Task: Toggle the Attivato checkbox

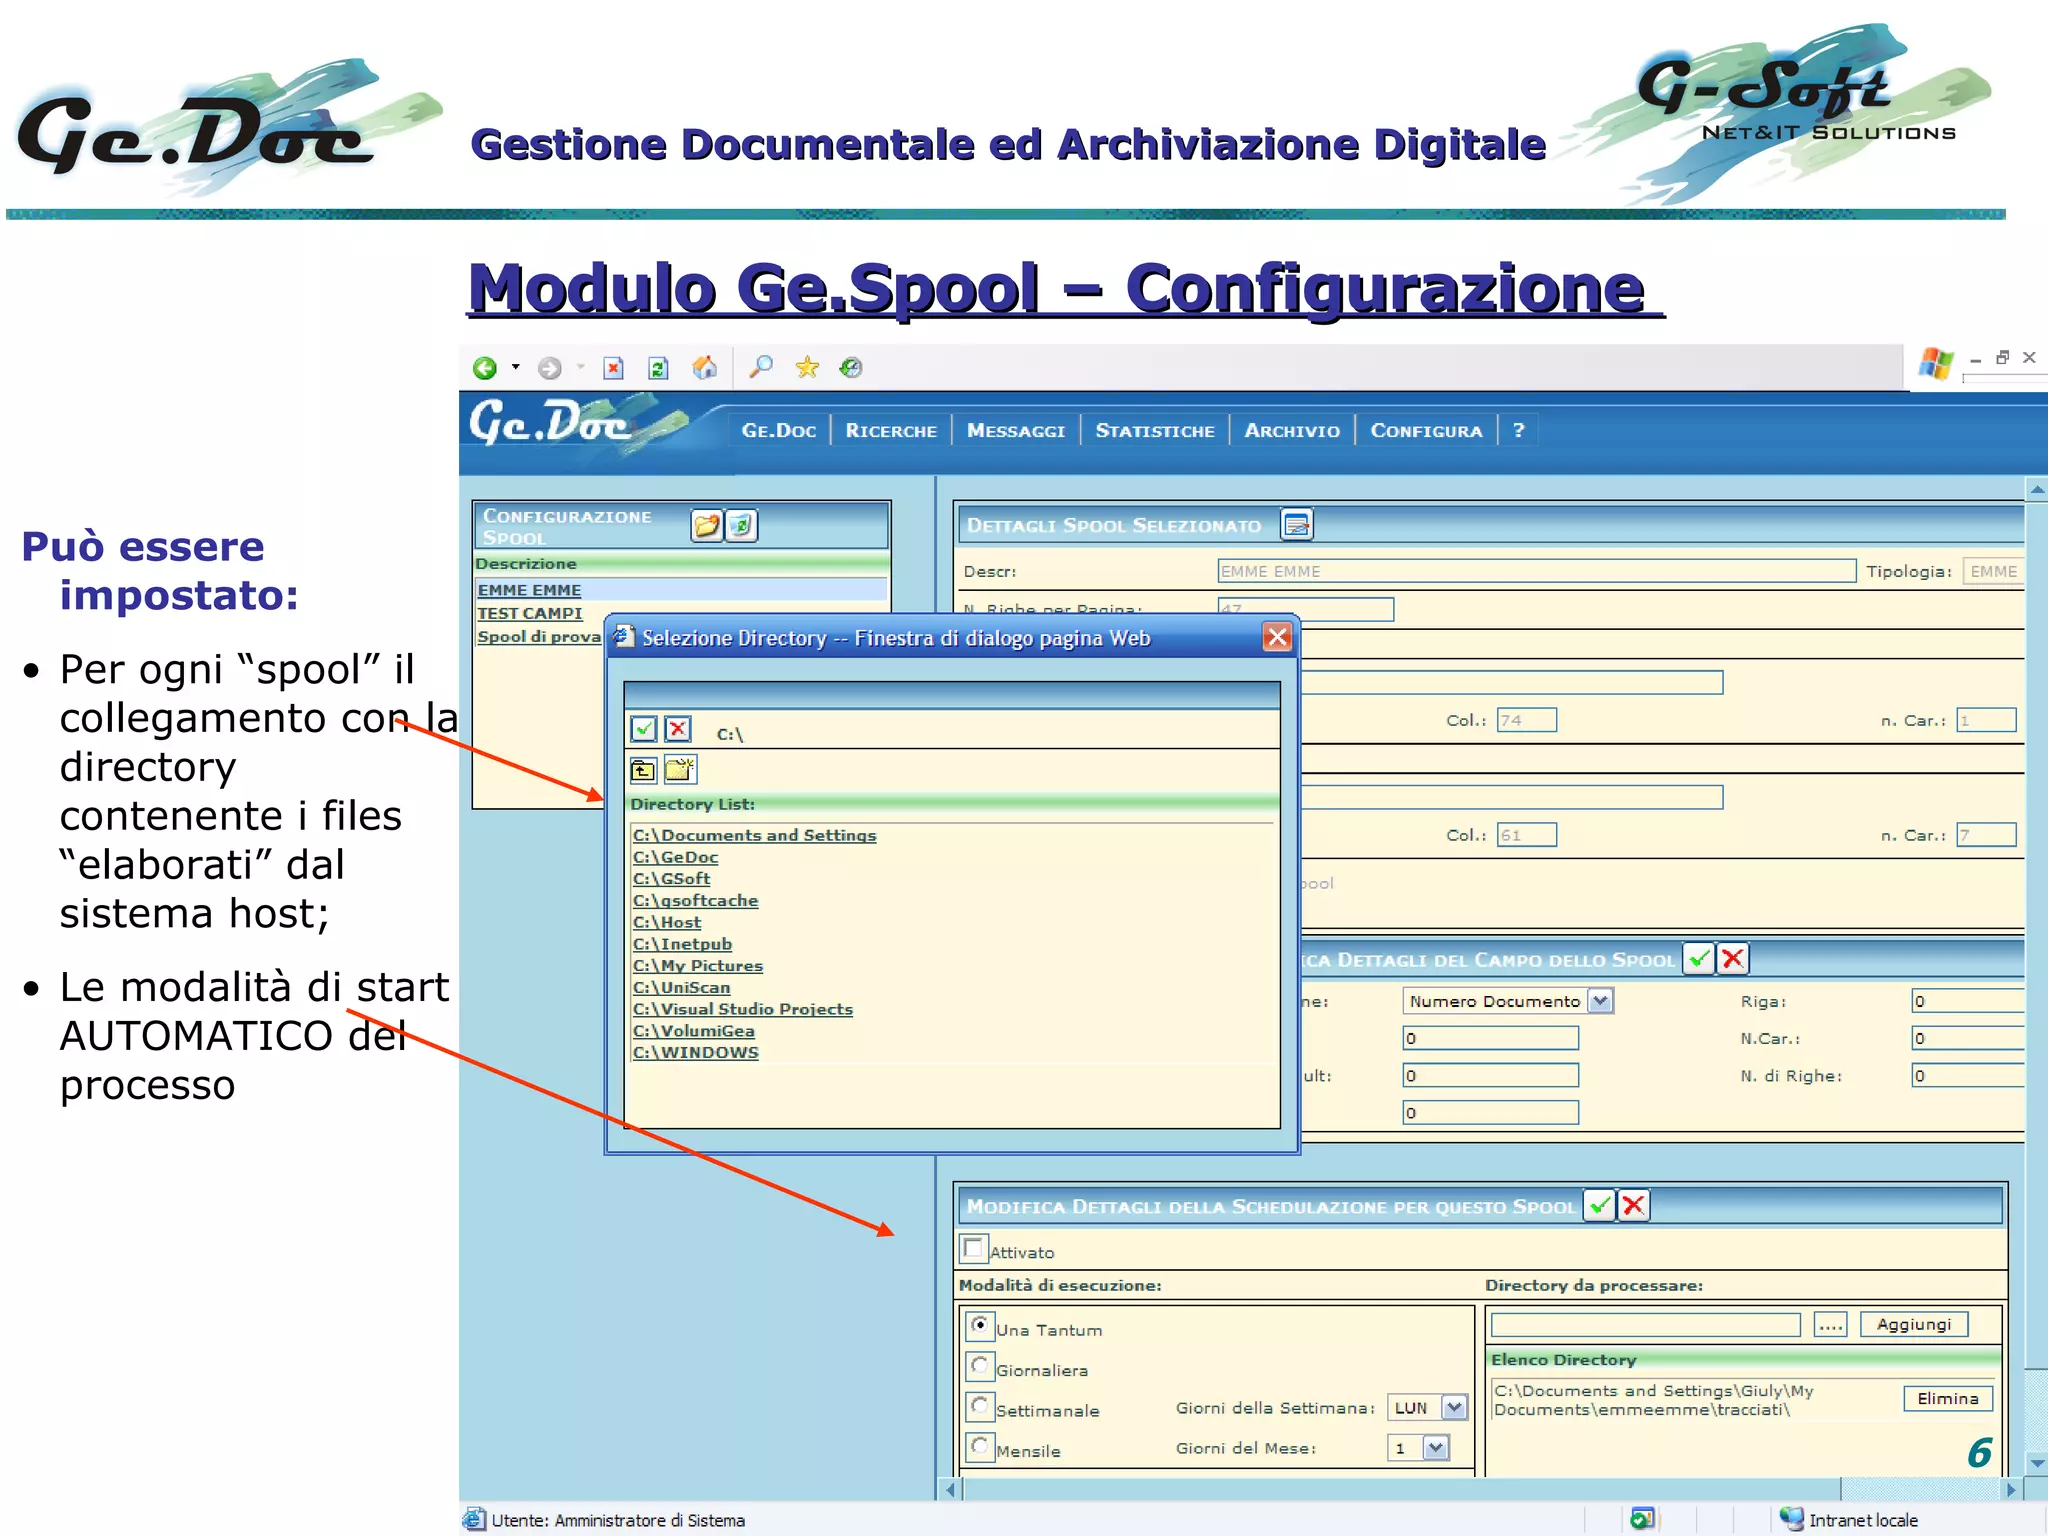Action: coord(972,1248)
